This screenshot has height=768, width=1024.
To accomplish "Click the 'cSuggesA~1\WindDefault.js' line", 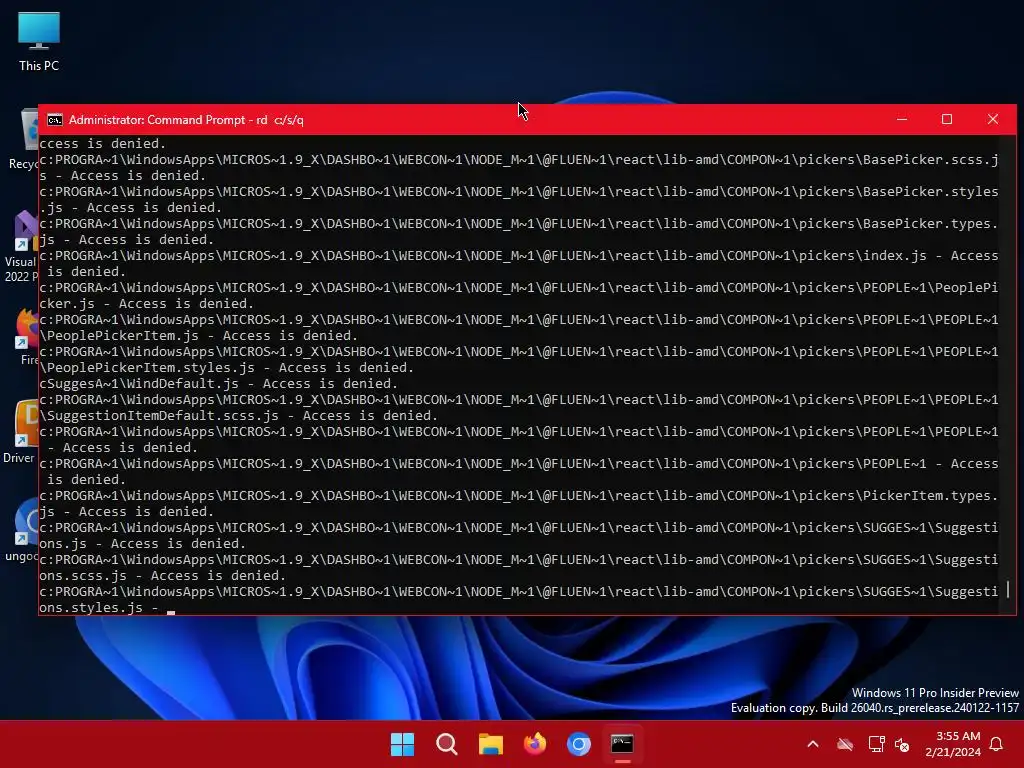I will (219, 384).
